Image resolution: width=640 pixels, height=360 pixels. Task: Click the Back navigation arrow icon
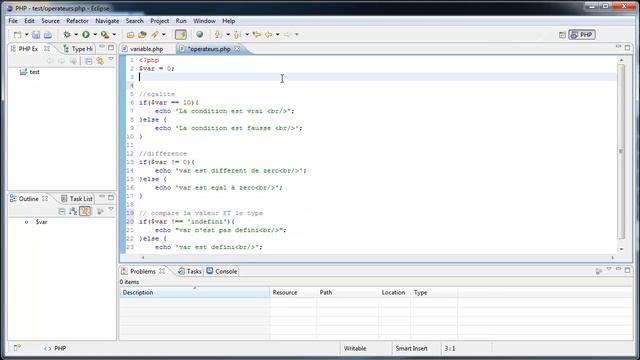268,35
